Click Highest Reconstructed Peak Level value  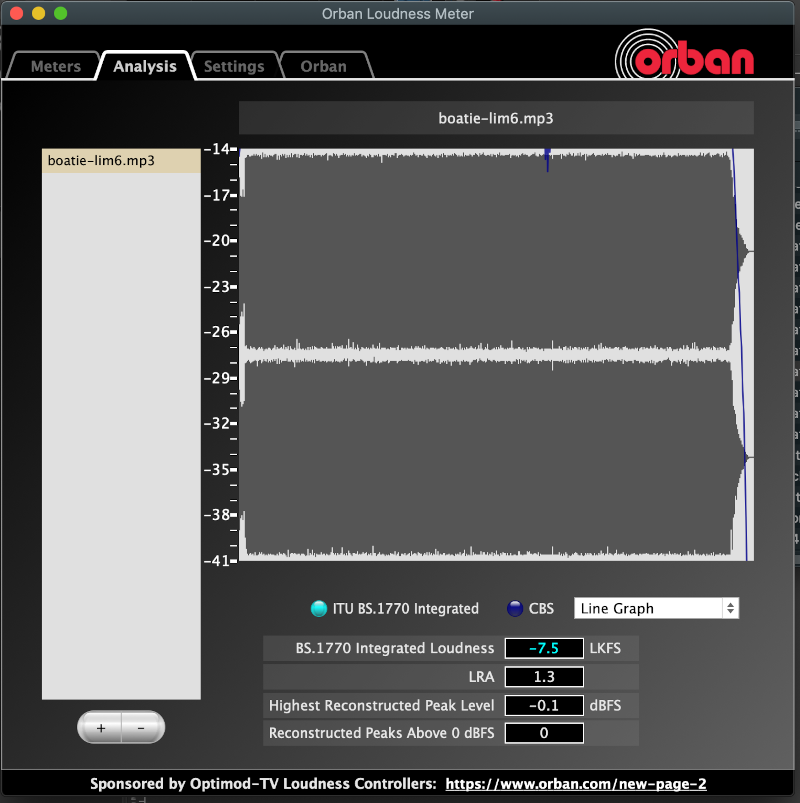[544, 705]
